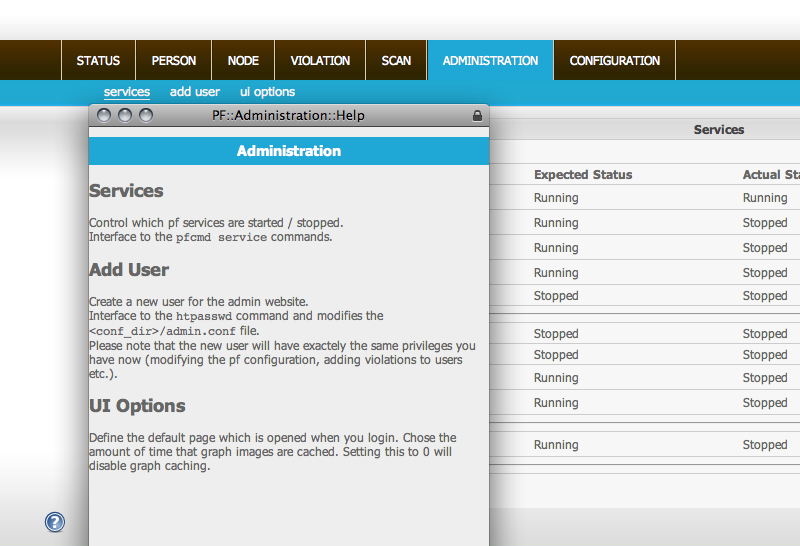Zoom the help popup with the third window button
Screen dimensions: 800x546
[146, 116]
